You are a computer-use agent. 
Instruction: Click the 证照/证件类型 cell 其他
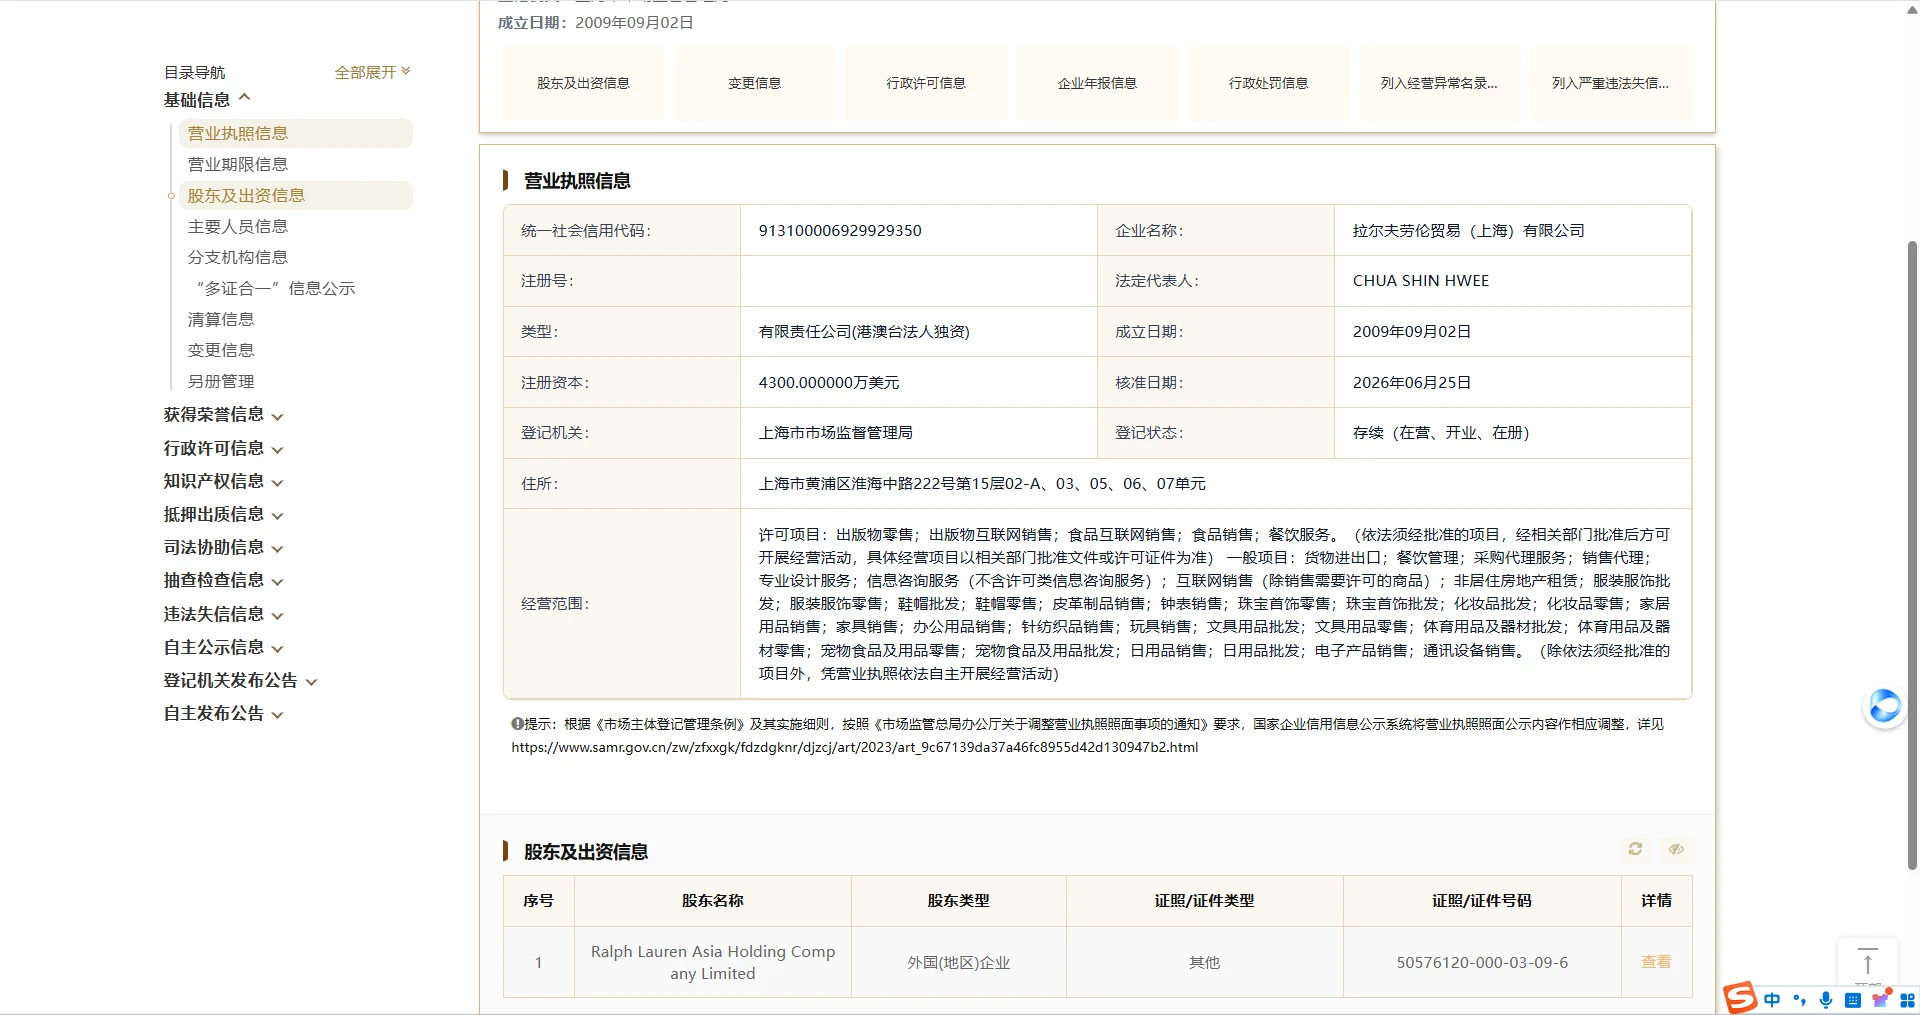(x=1204, y=962)
